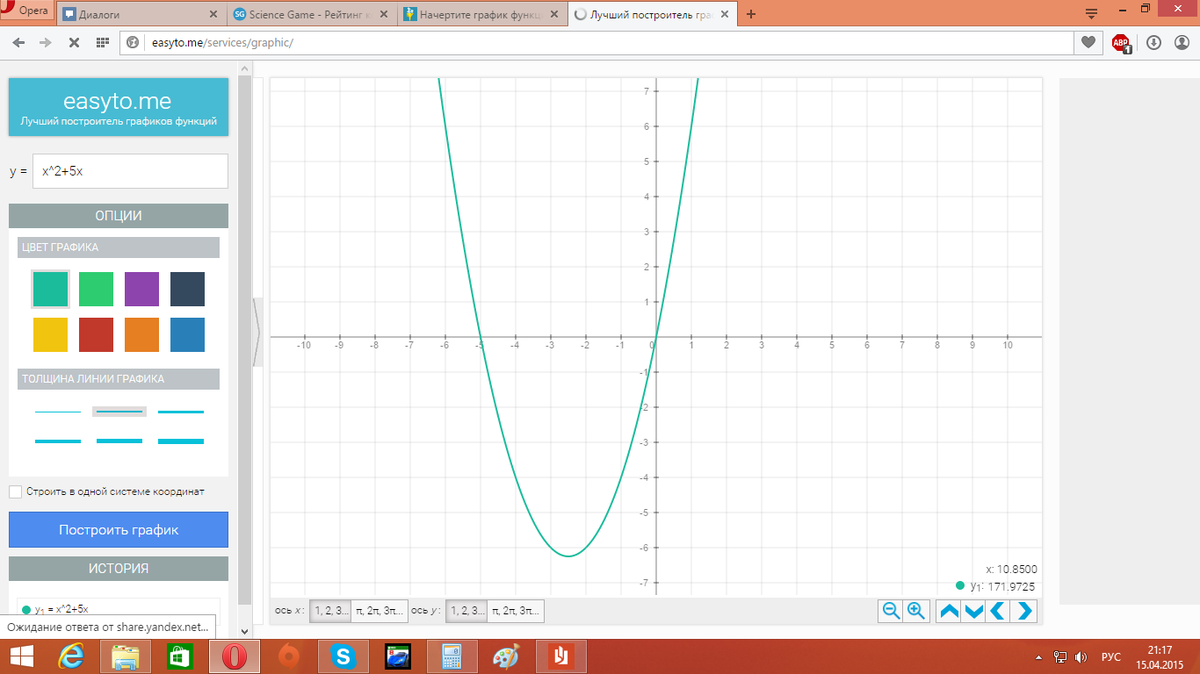Close the Диалоги tab
This screenshot has height=674, width=1200.
pos(214,15)
